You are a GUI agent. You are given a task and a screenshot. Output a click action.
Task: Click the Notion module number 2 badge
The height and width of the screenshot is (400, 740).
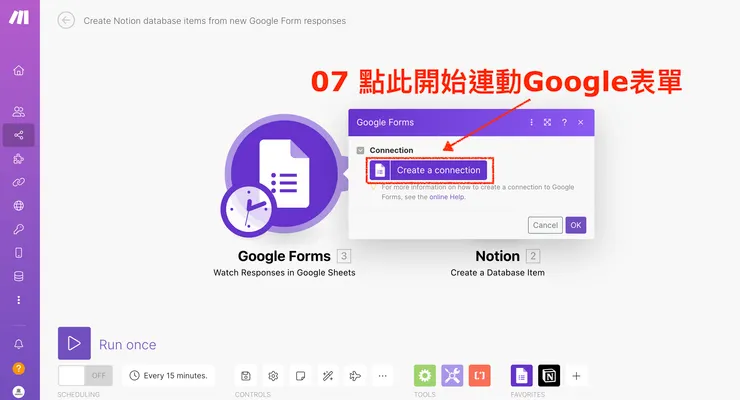(x=533, y=256)
